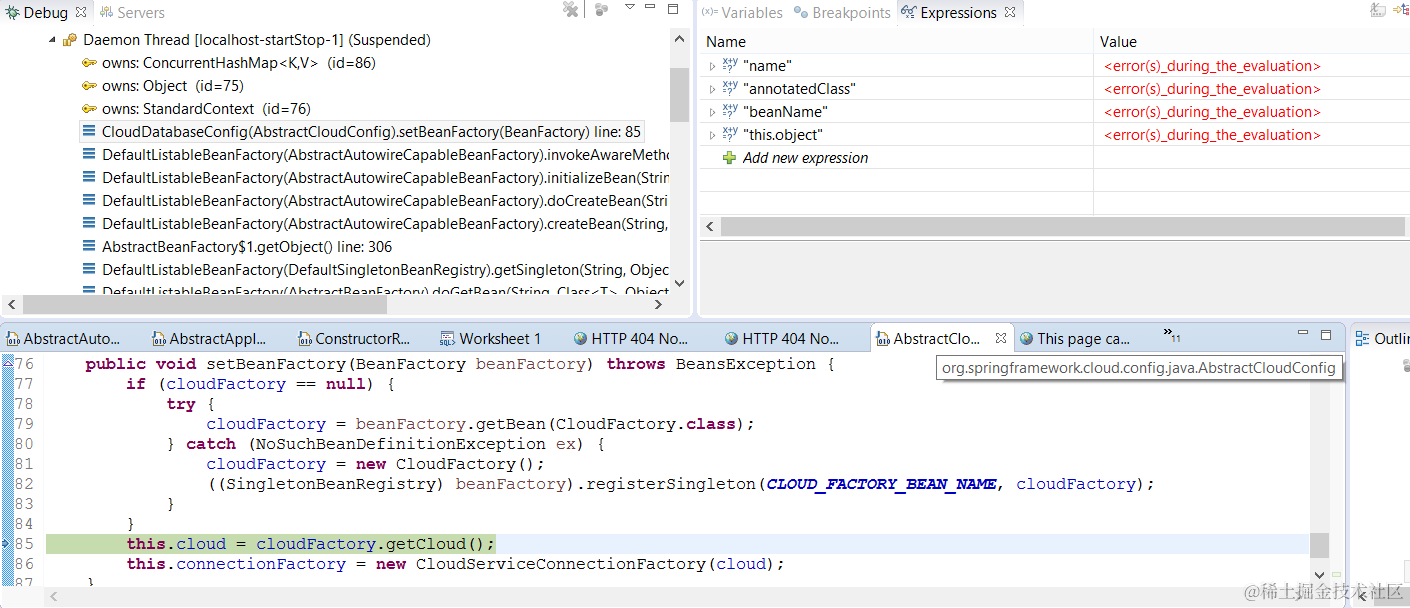Close the Debug view tab
Screen dimensions: 1410x608
pyautogui.click(x=81, y=13)
